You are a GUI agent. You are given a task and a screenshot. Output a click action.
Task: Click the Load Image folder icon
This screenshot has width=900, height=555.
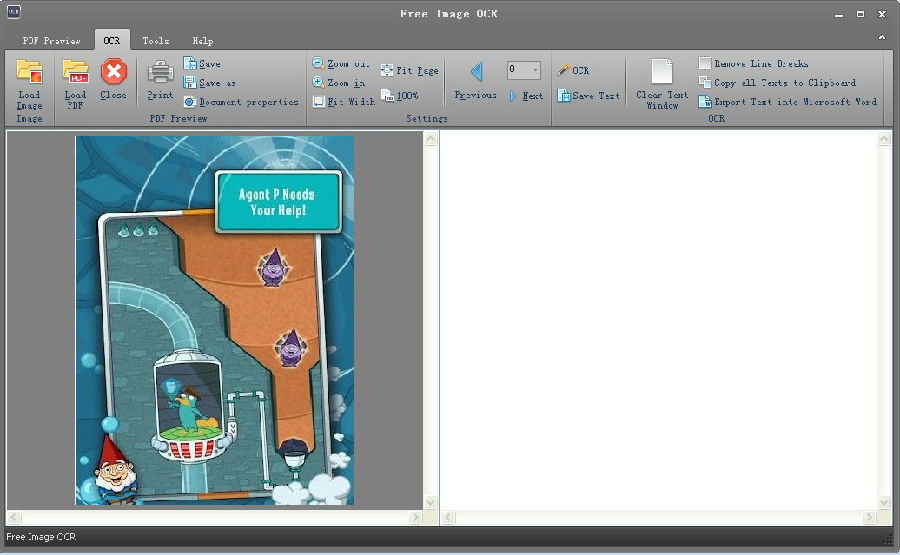coord(30,73)
